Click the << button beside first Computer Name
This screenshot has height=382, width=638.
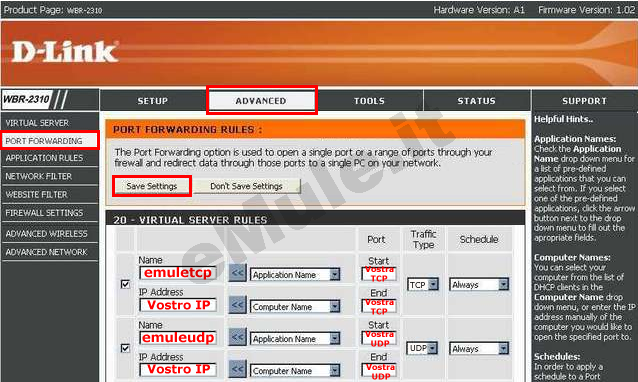(238, 305)
